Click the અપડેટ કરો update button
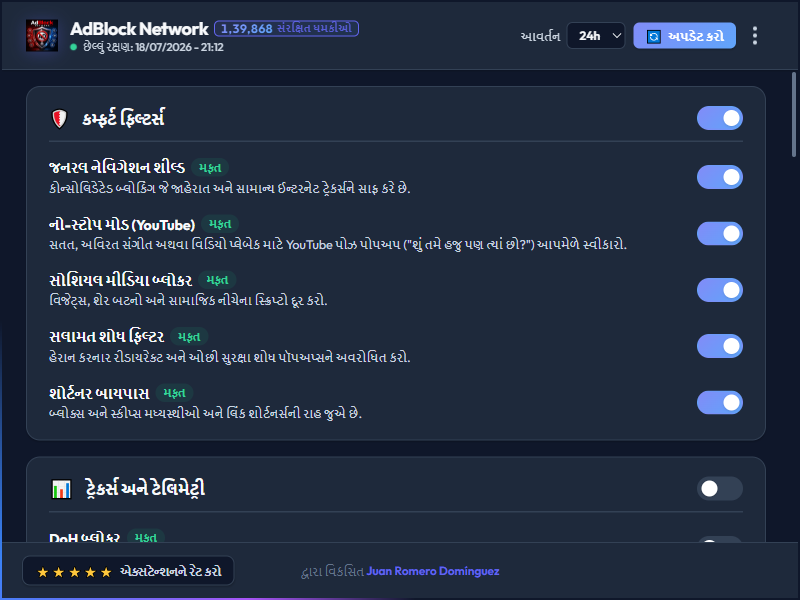Image resolution: width=800 pixels, height=600 pixels. point(684,36)
